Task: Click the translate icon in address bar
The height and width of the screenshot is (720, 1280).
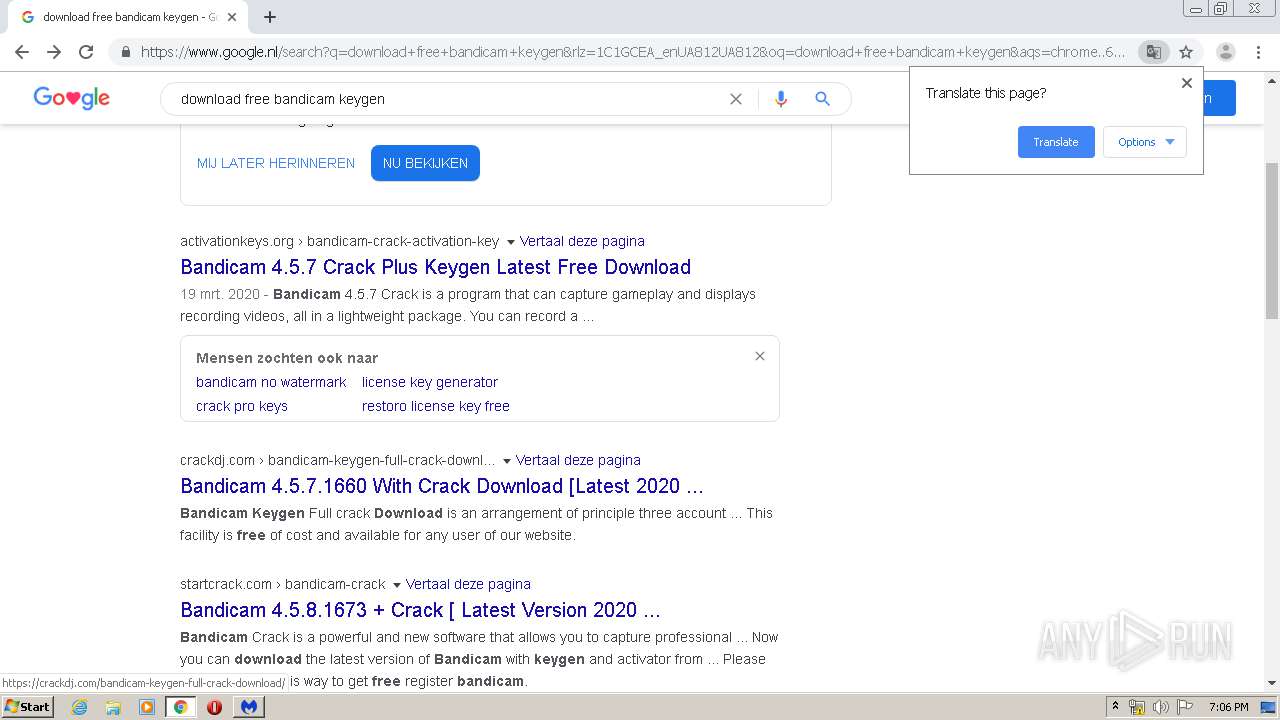Action: tap(1153, 52)
